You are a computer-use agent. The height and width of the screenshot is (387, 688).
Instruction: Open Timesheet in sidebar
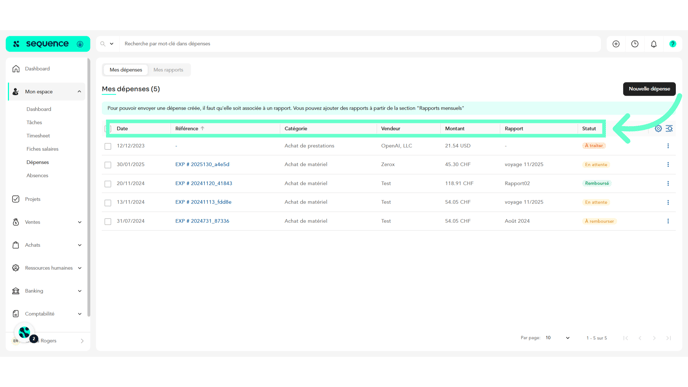38,136
